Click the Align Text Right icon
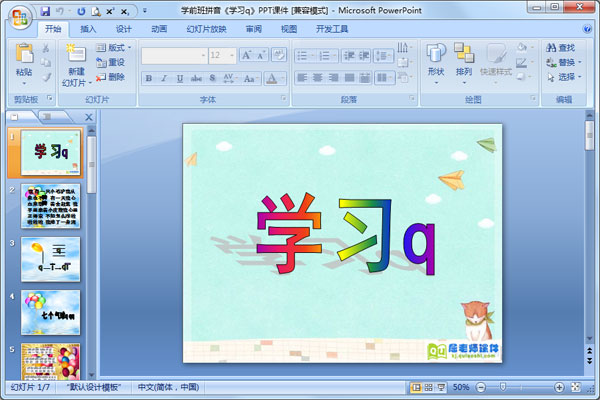This screenshot has width=600, height=400. (x=333, y=78)
